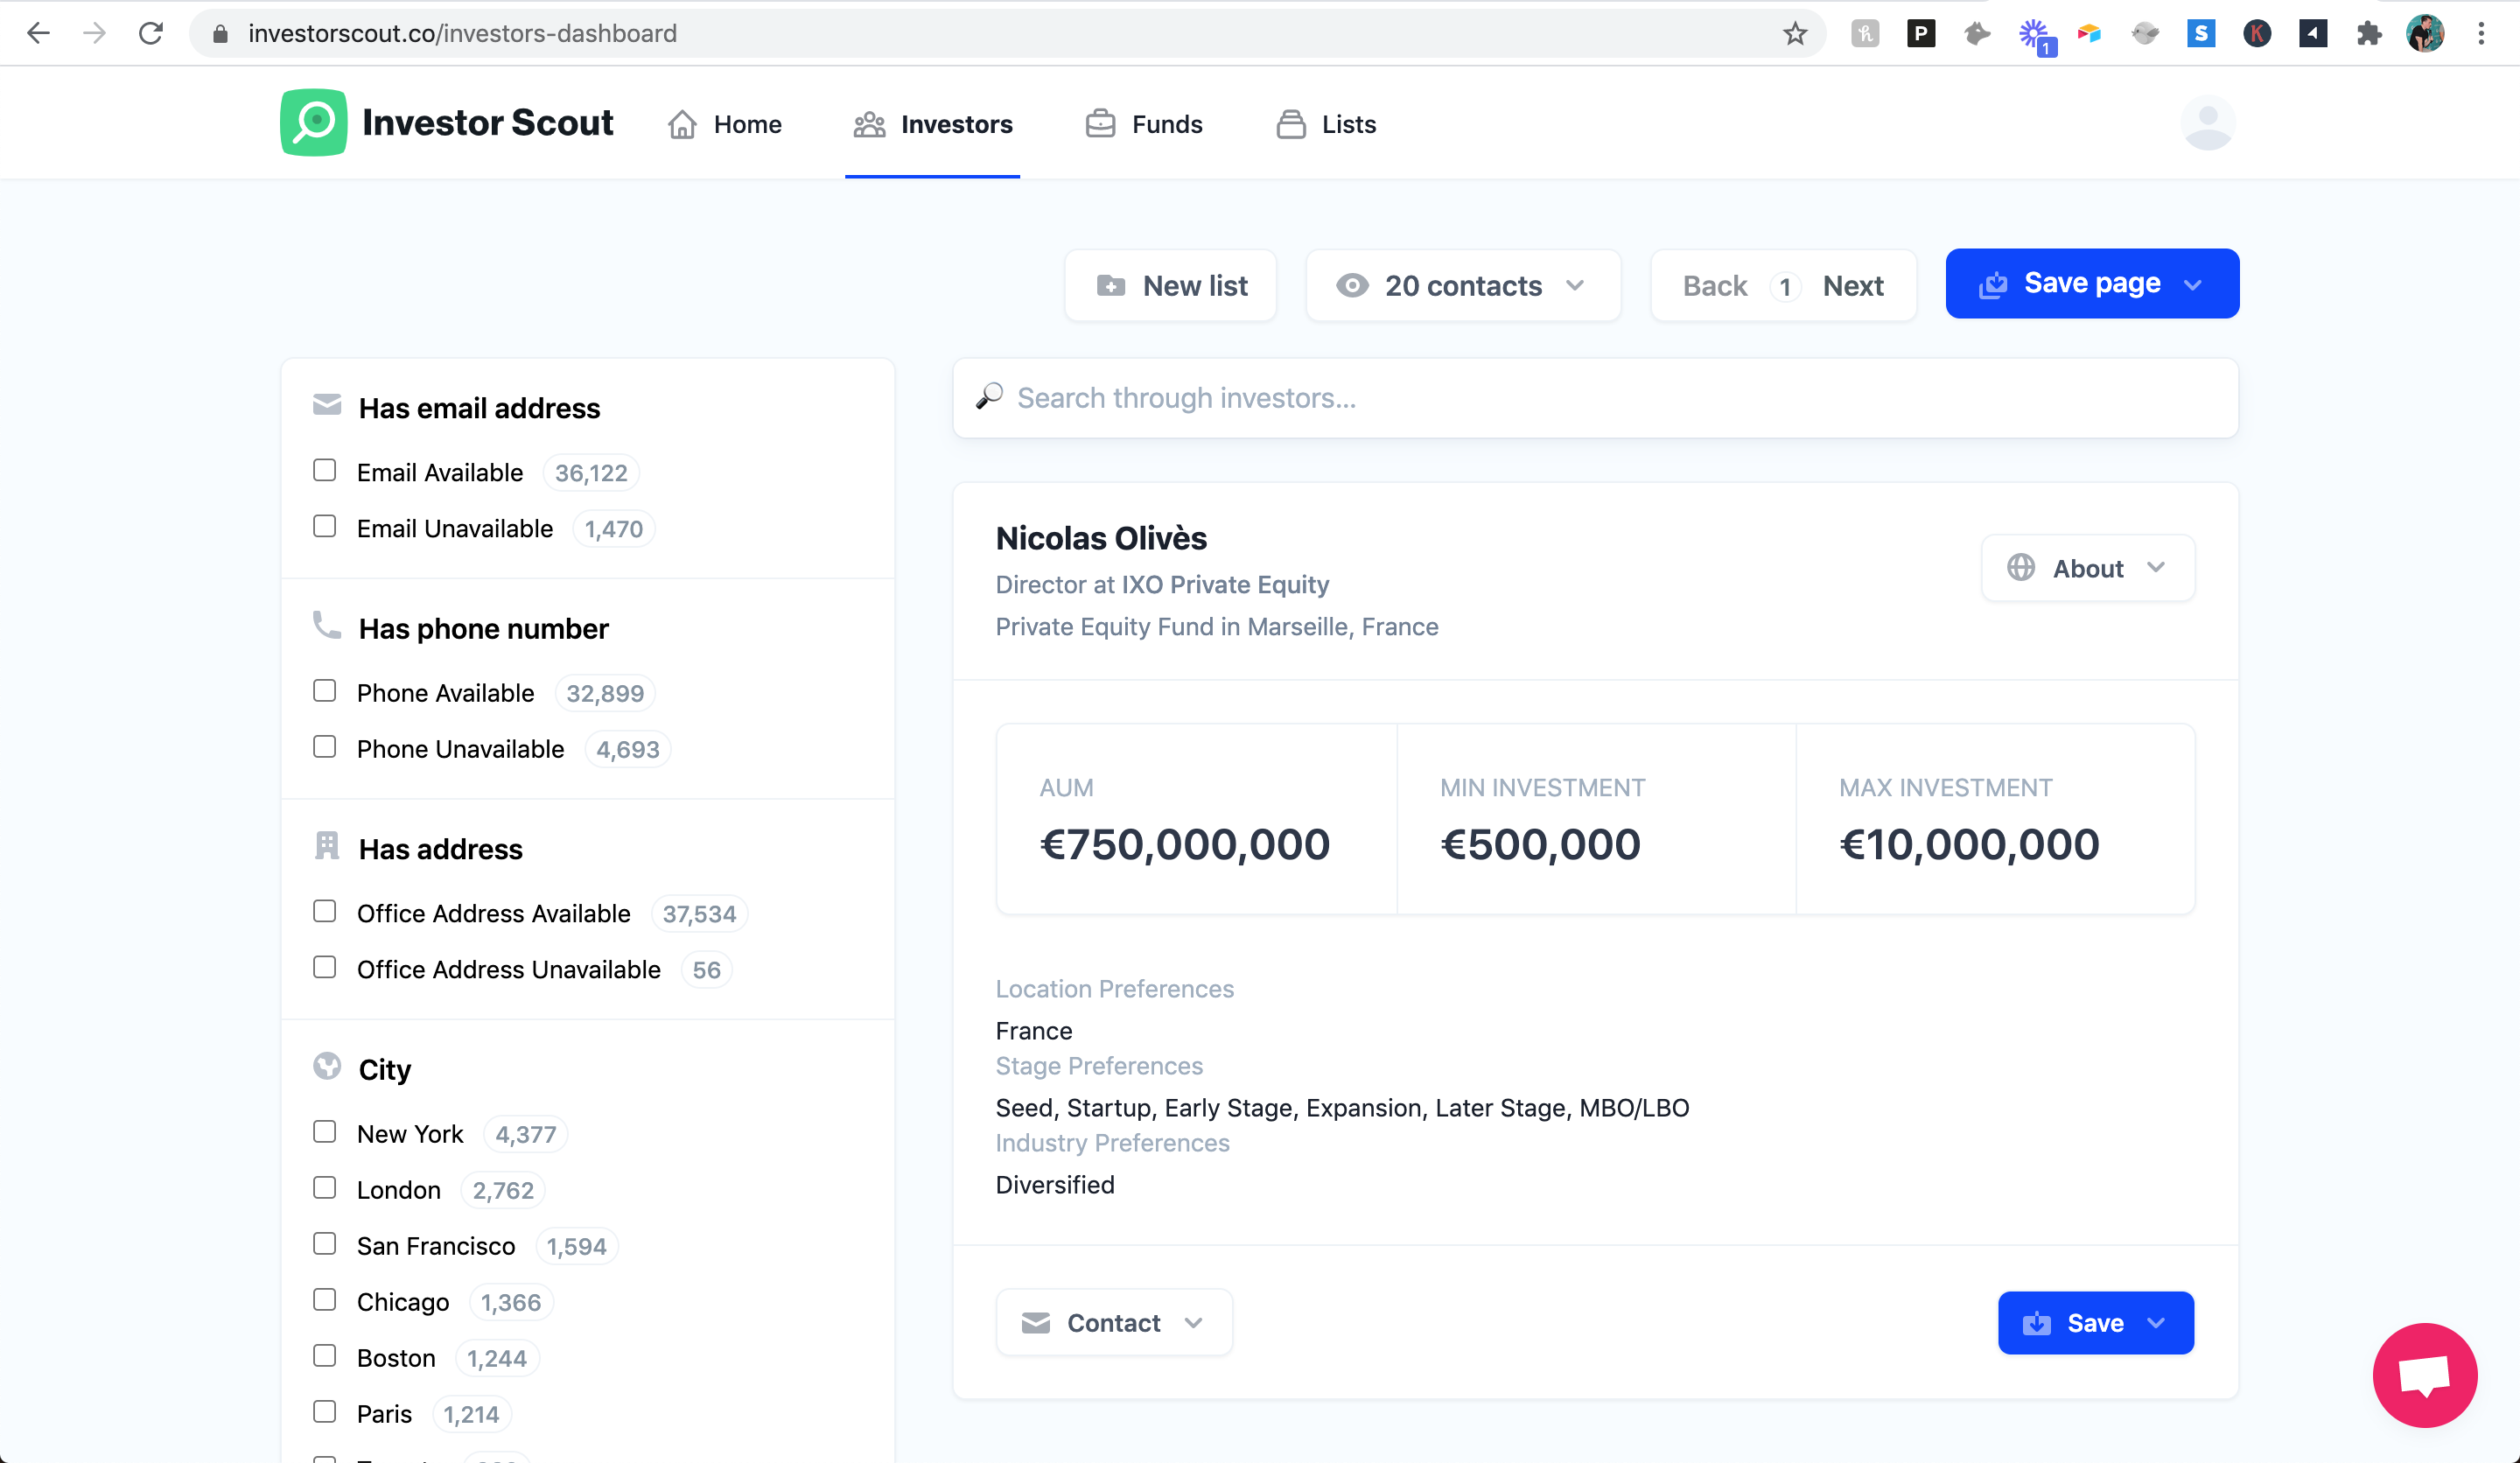Open the Lists navigation tab
The height and width of the screenshot is (1463, 2520).
point(1326,124)
